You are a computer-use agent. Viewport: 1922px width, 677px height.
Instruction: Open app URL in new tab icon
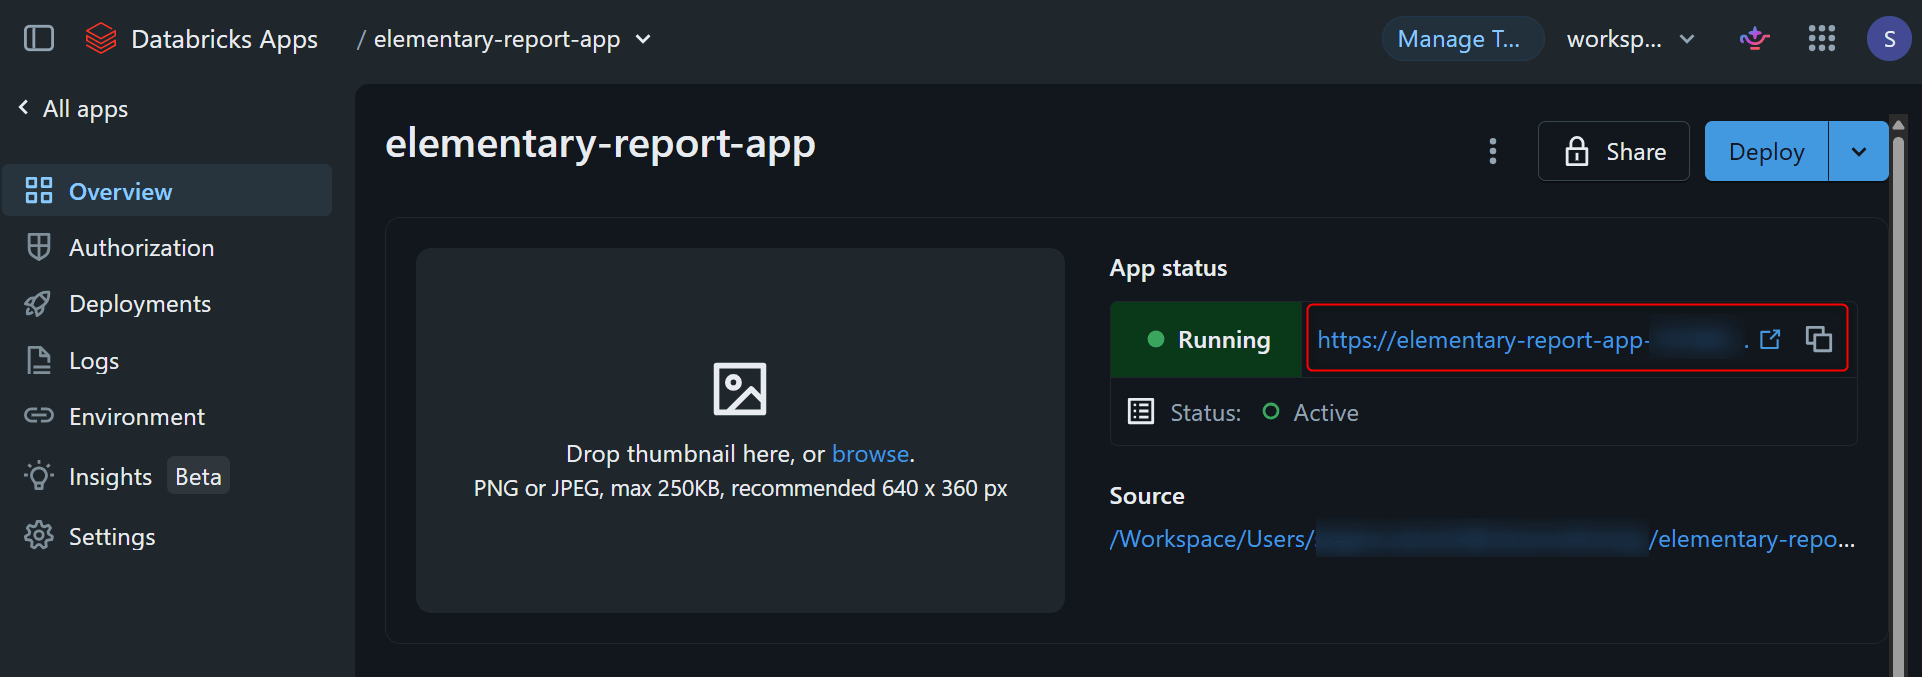point(1770,339)
